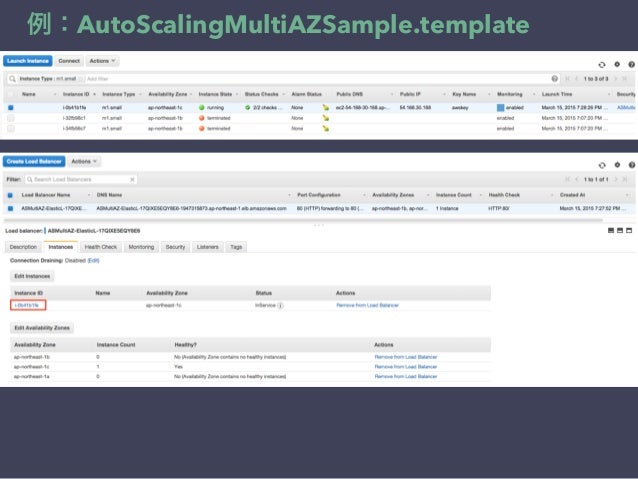
Task: Click the Connect button
Action: click(69, 61)
